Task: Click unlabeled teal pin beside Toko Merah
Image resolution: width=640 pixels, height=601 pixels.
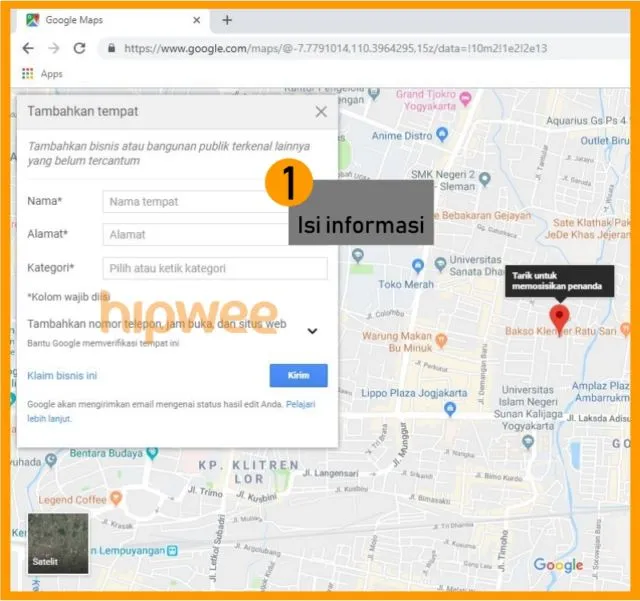Action: pyautogui.click(x=358, y=256)
